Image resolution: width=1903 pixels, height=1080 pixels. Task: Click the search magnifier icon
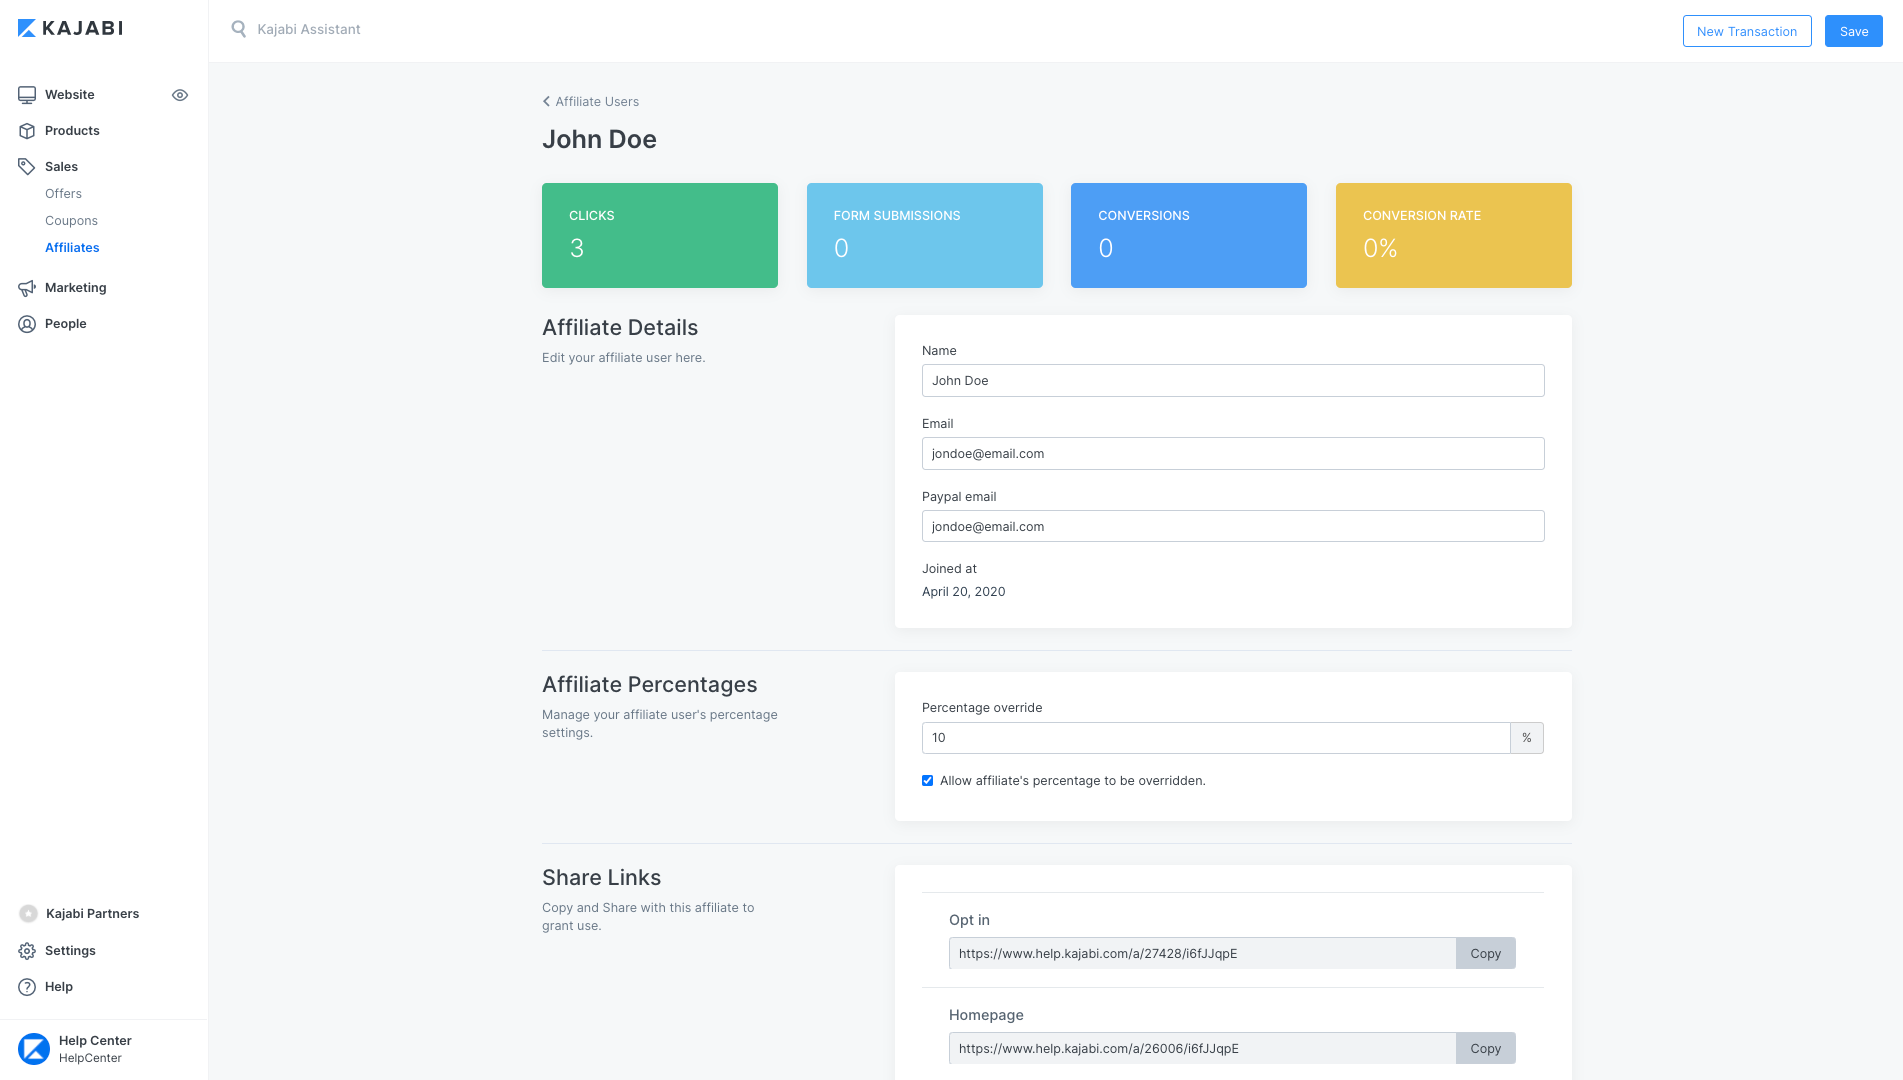(239, 29)
